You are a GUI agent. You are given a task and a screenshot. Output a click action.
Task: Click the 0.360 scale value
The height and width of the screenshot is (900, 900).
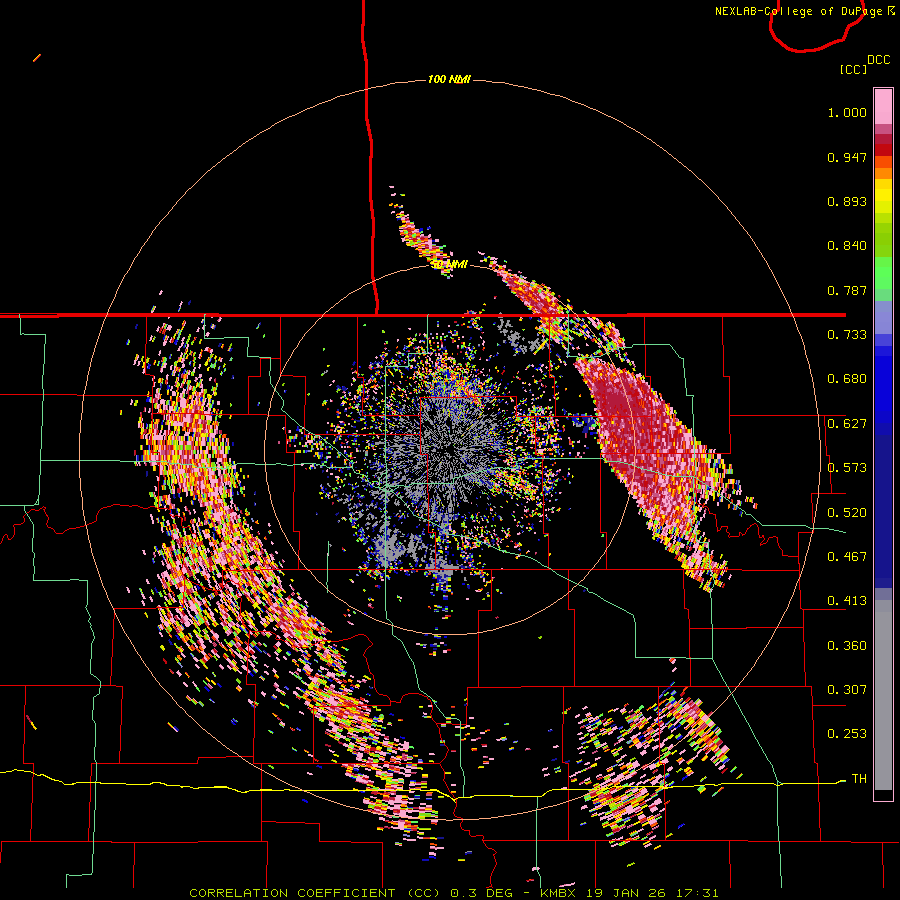[847, 646]
